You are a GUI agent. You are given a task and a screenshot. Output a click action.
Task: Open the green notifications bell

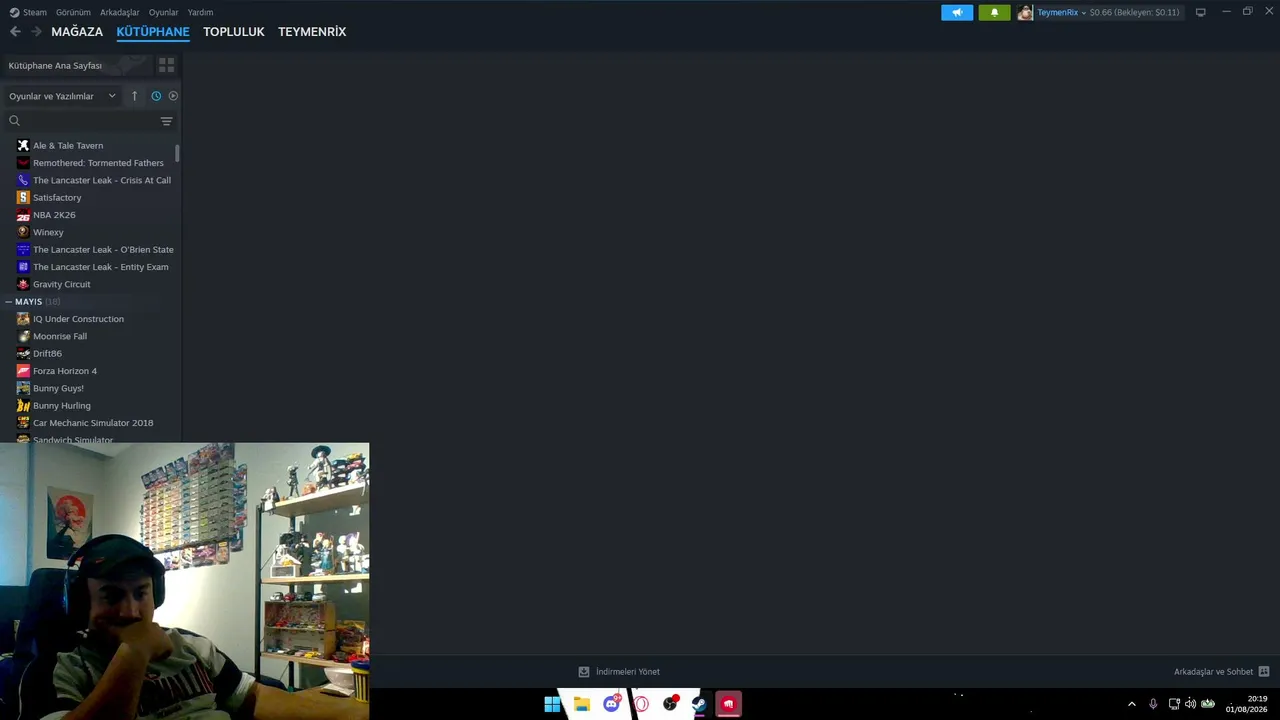[x=994, y=12]
